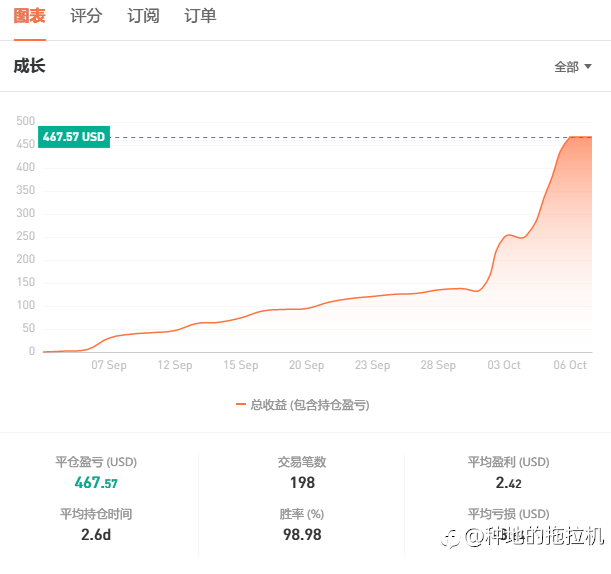Click the 07 Sep axis date

click(109, 365)
